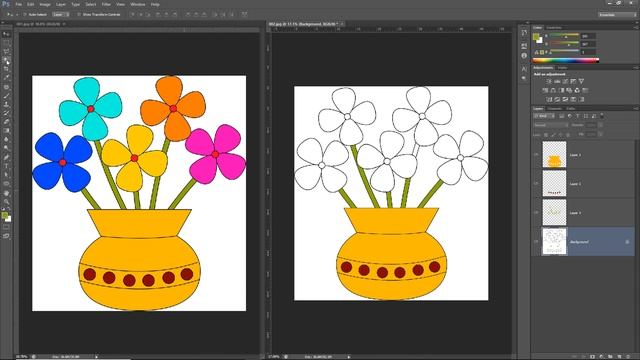Hide Layer 2 visibility eye

click(536, 184)
